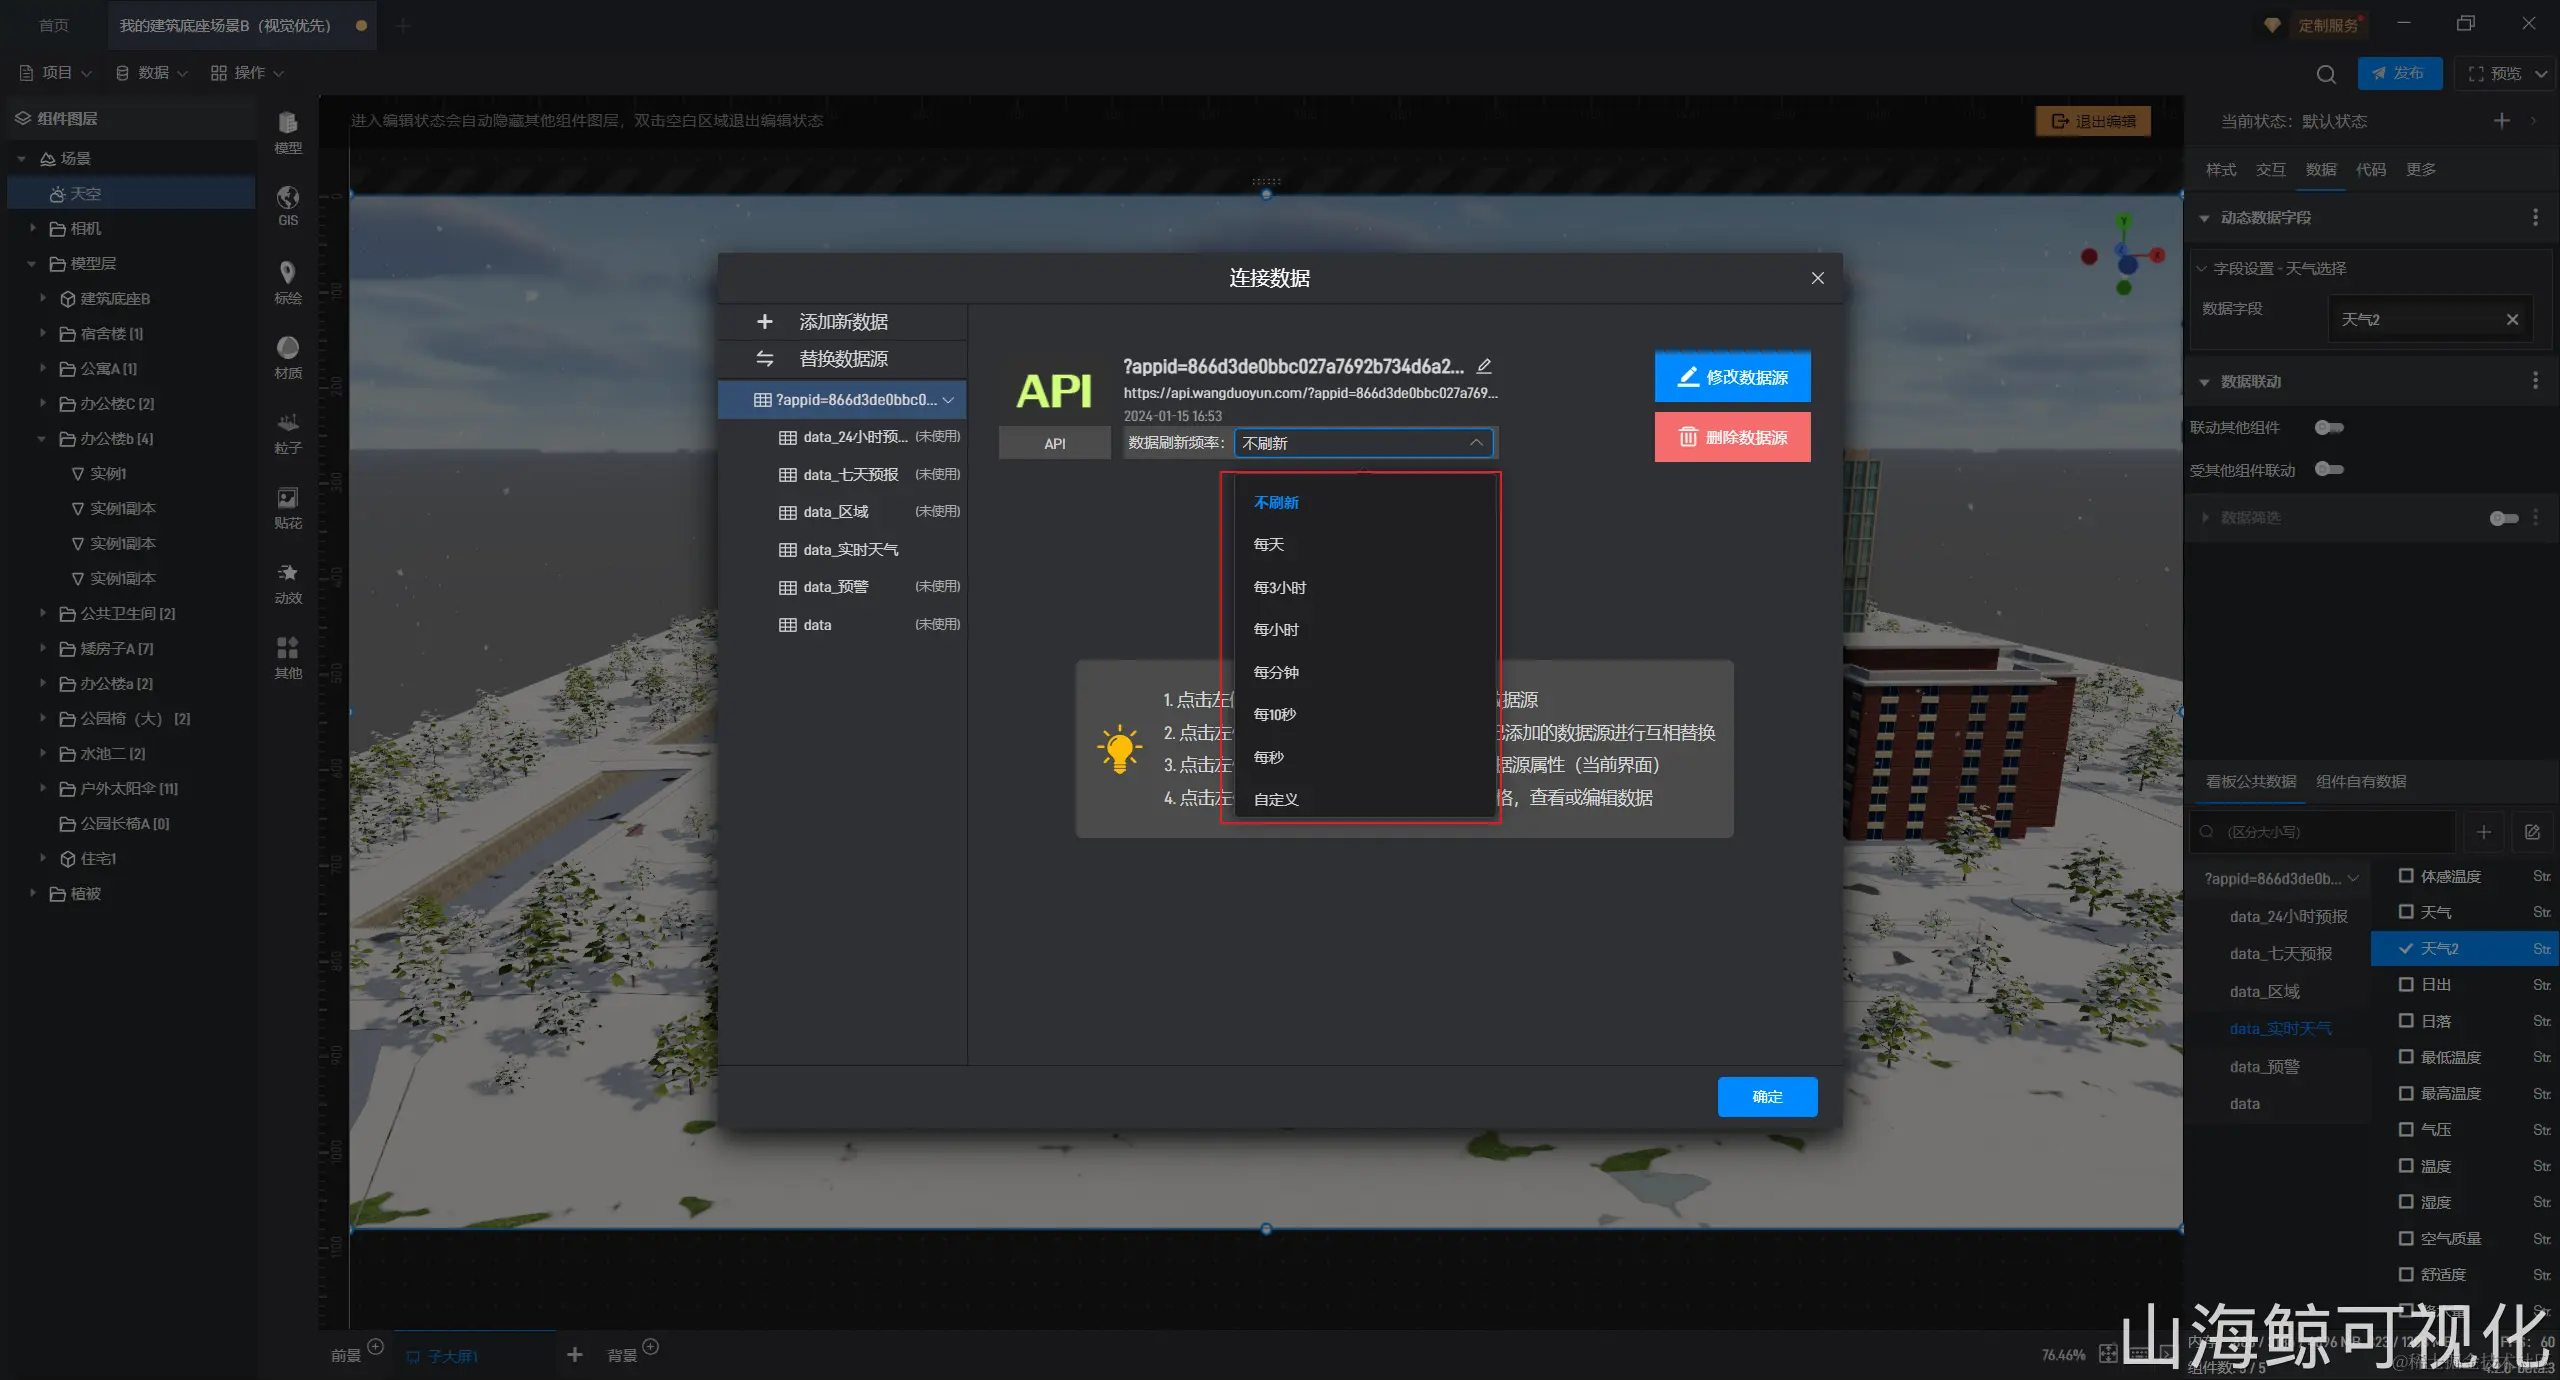This screenshot has height=1380, width=2560.
Task: Click the 贴花 decal icon
Action: (x=287, y=499)
